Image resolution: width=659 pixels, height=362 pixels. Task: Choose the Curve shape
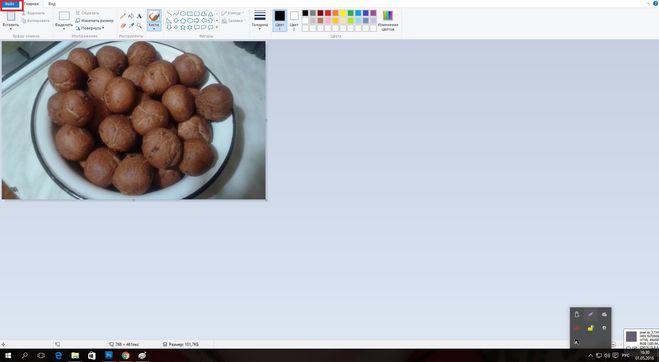[176, 13]
